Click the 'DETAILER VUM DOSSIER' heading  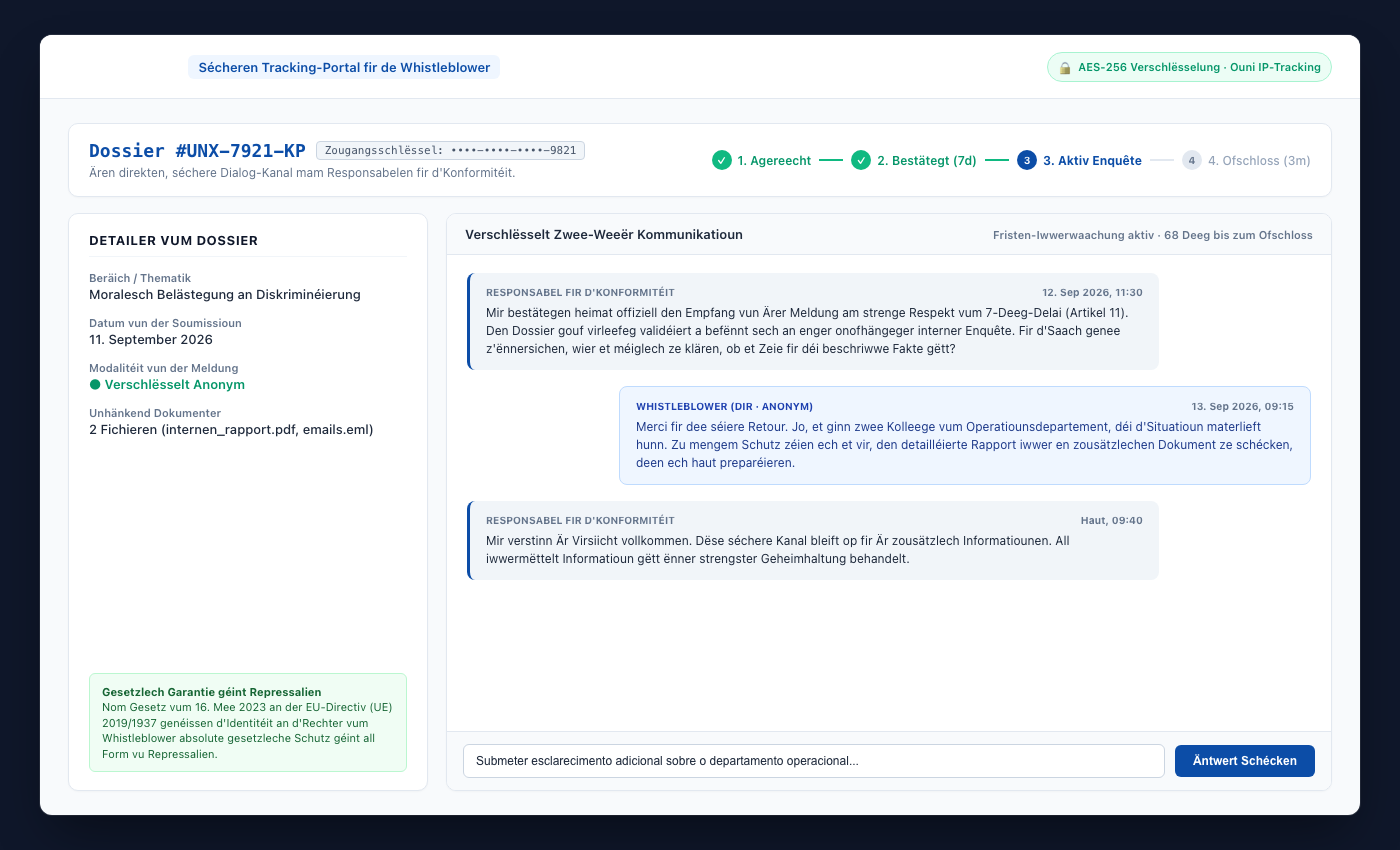[x=174, y=240]
